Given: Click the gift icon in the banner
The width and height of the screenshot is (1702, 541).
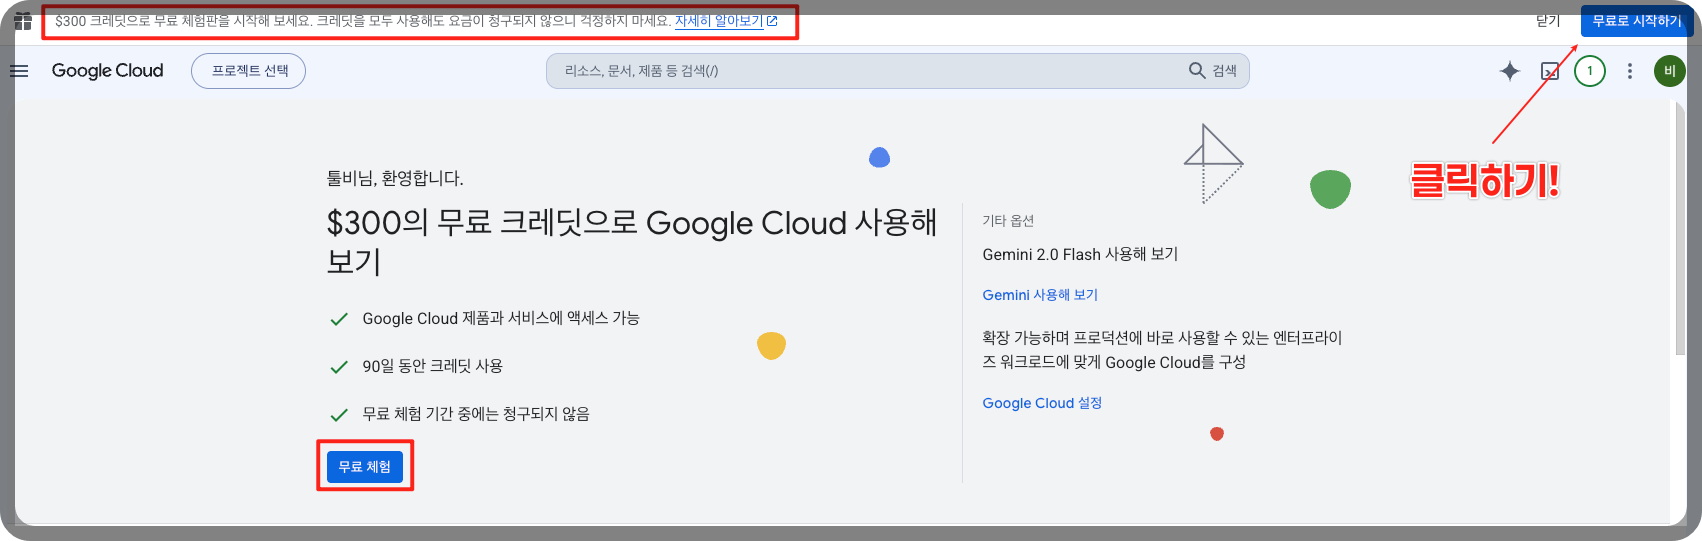Looking at the screenshot, I should tap(23, 21).
